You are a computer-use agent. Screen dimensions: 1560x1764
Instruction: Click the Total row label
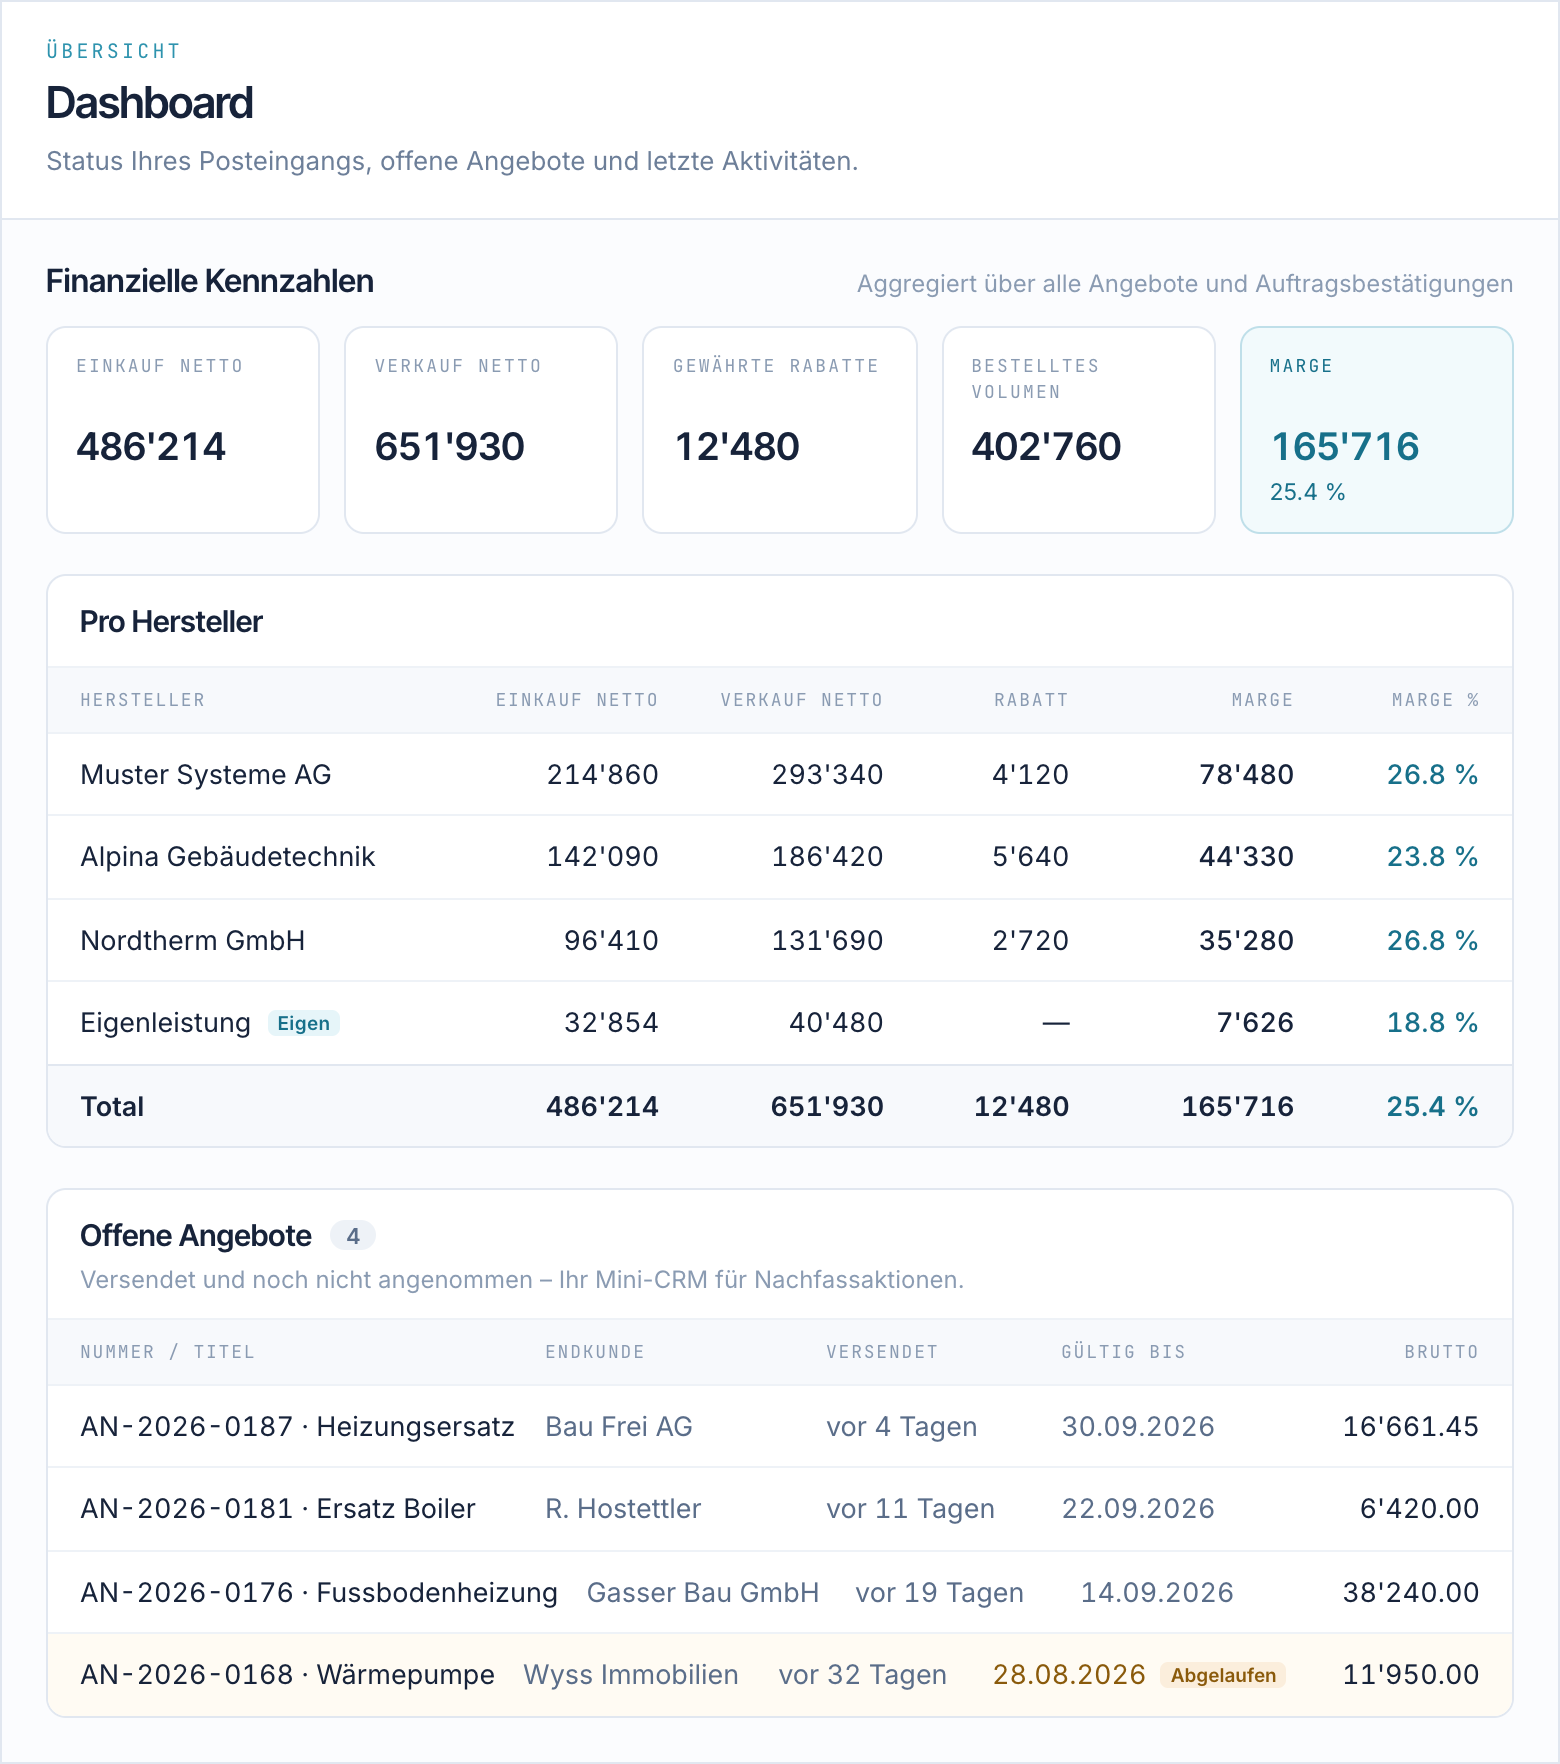click(x=112, y=1107)
